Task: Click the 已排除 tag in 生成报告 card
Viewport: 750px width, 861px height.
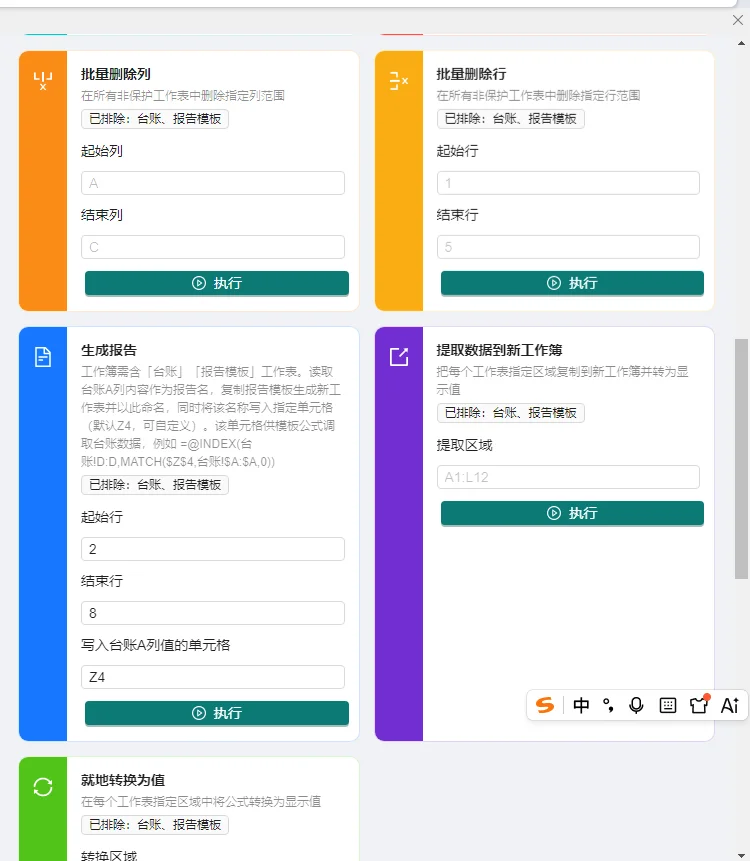Action: coord(155,485)
